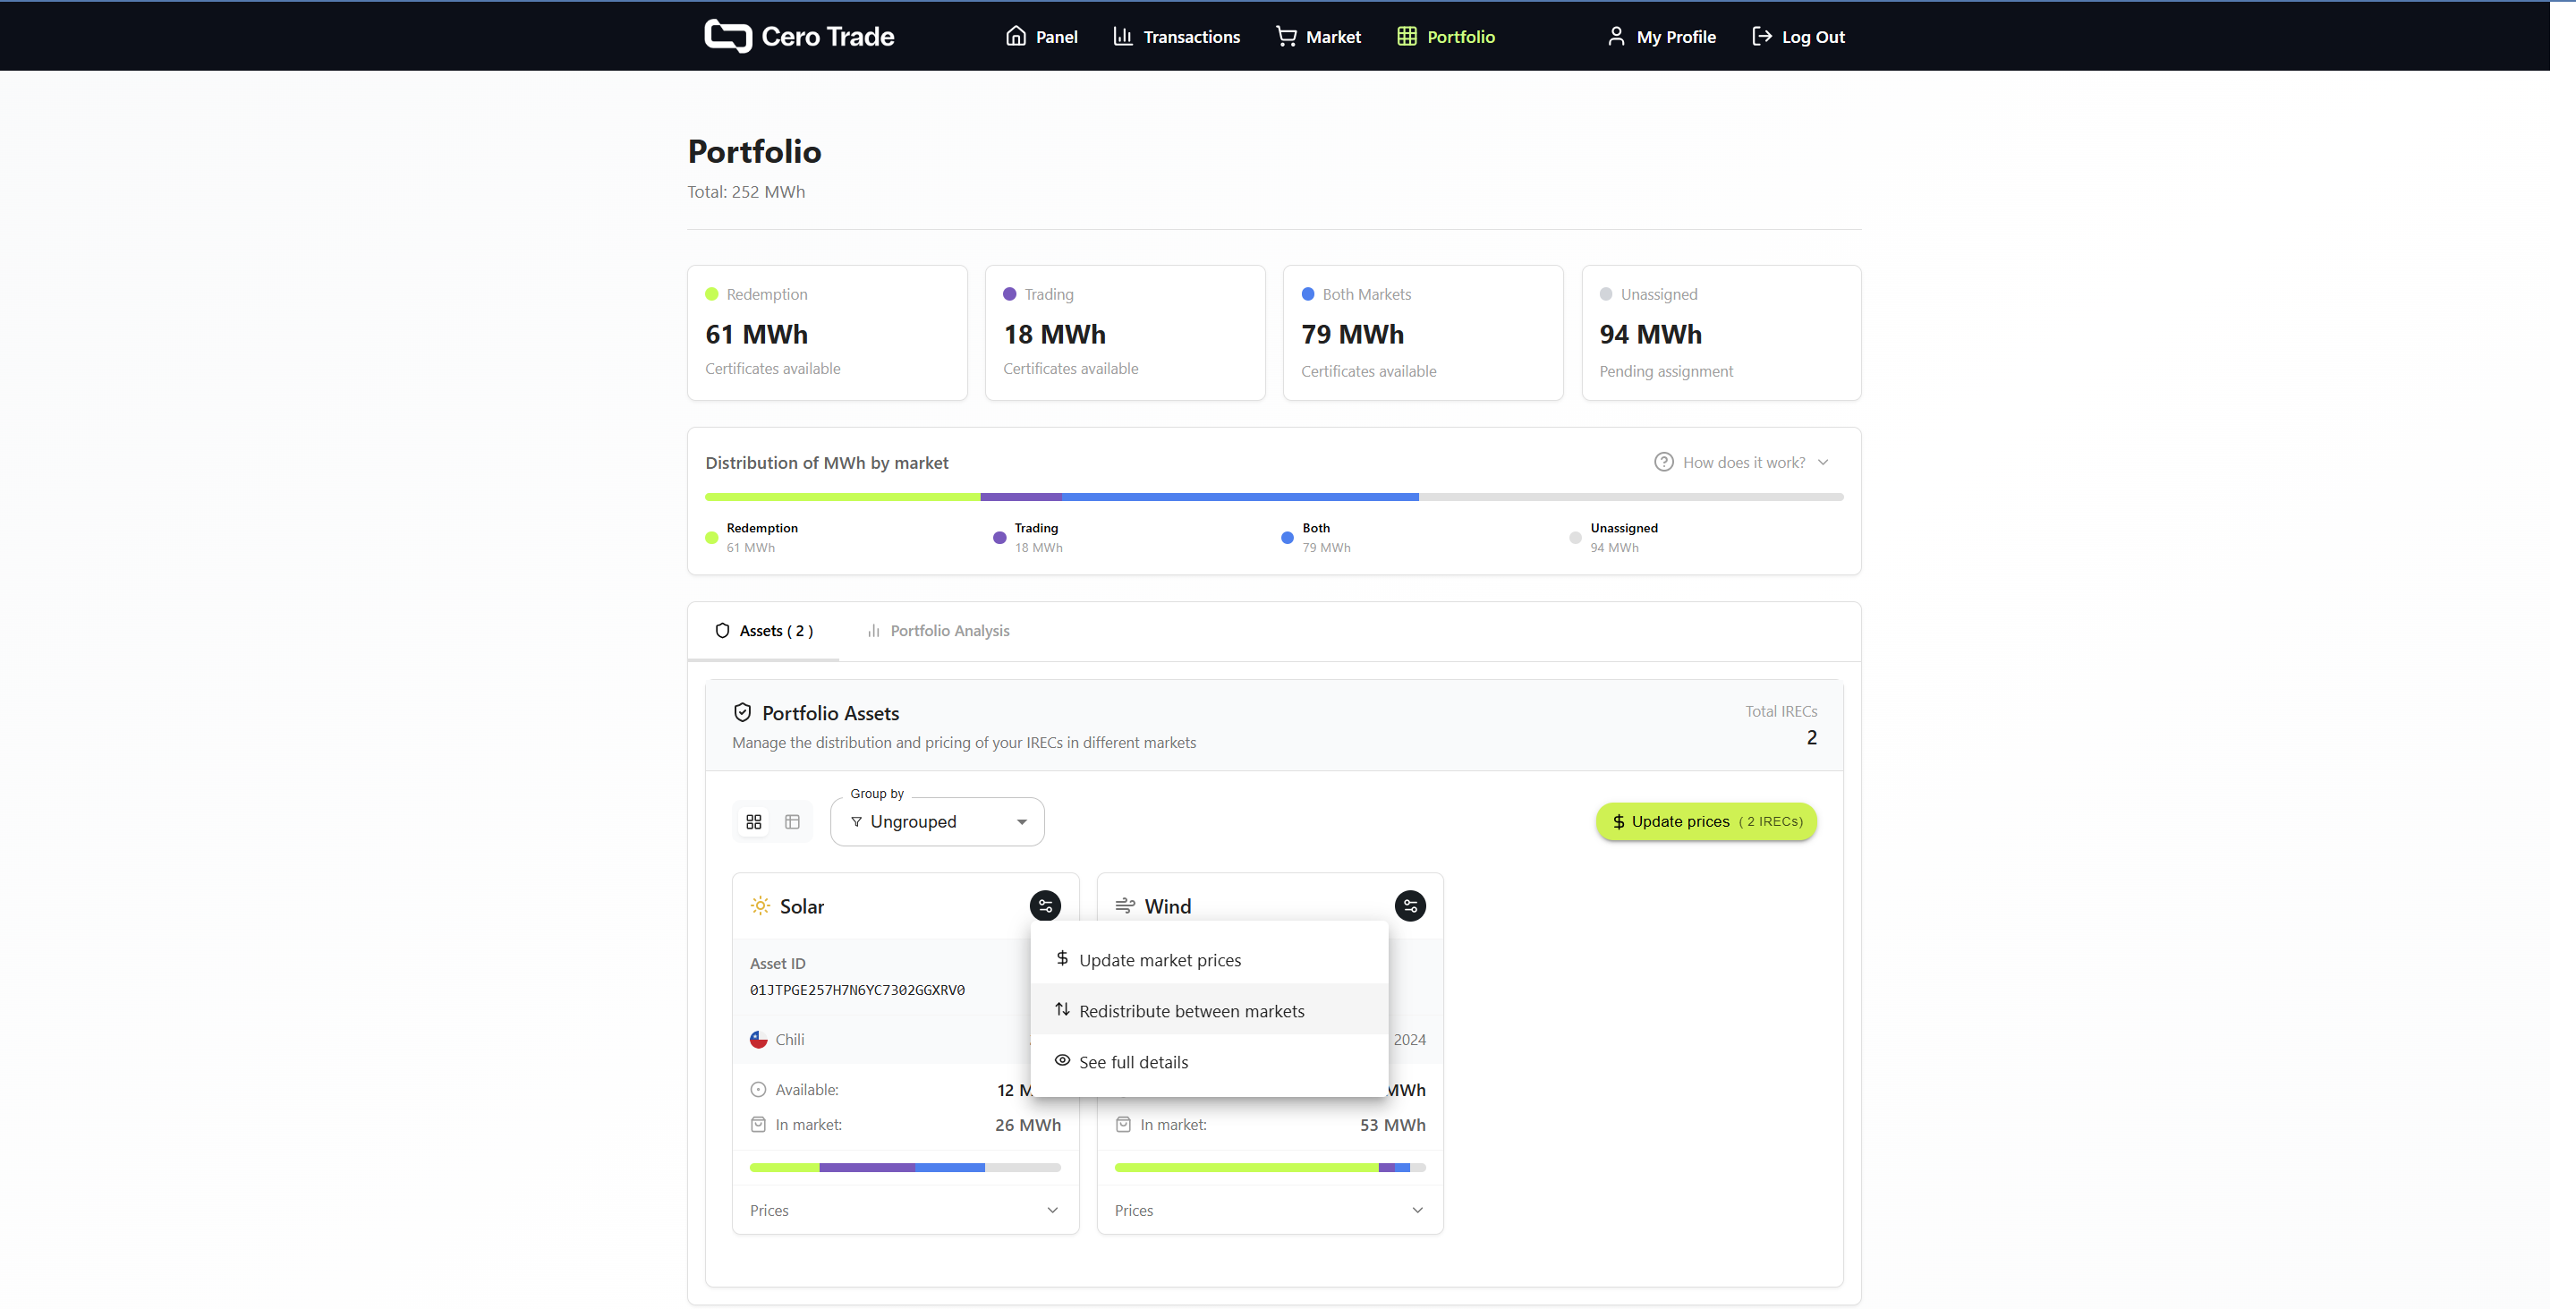Select Redistribute between markets menu entry

(1191, 1011)
